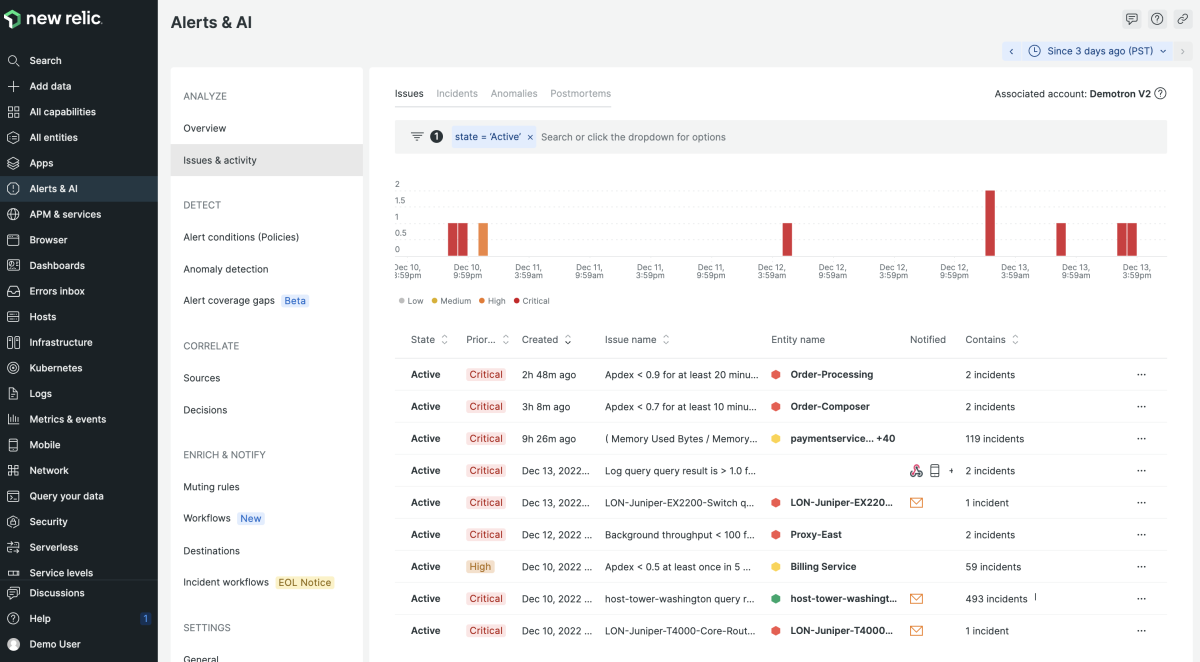Screen dimensions: 1200x662
Task: Click the tallest red bar in the chart
Action: tap(990, 223)
